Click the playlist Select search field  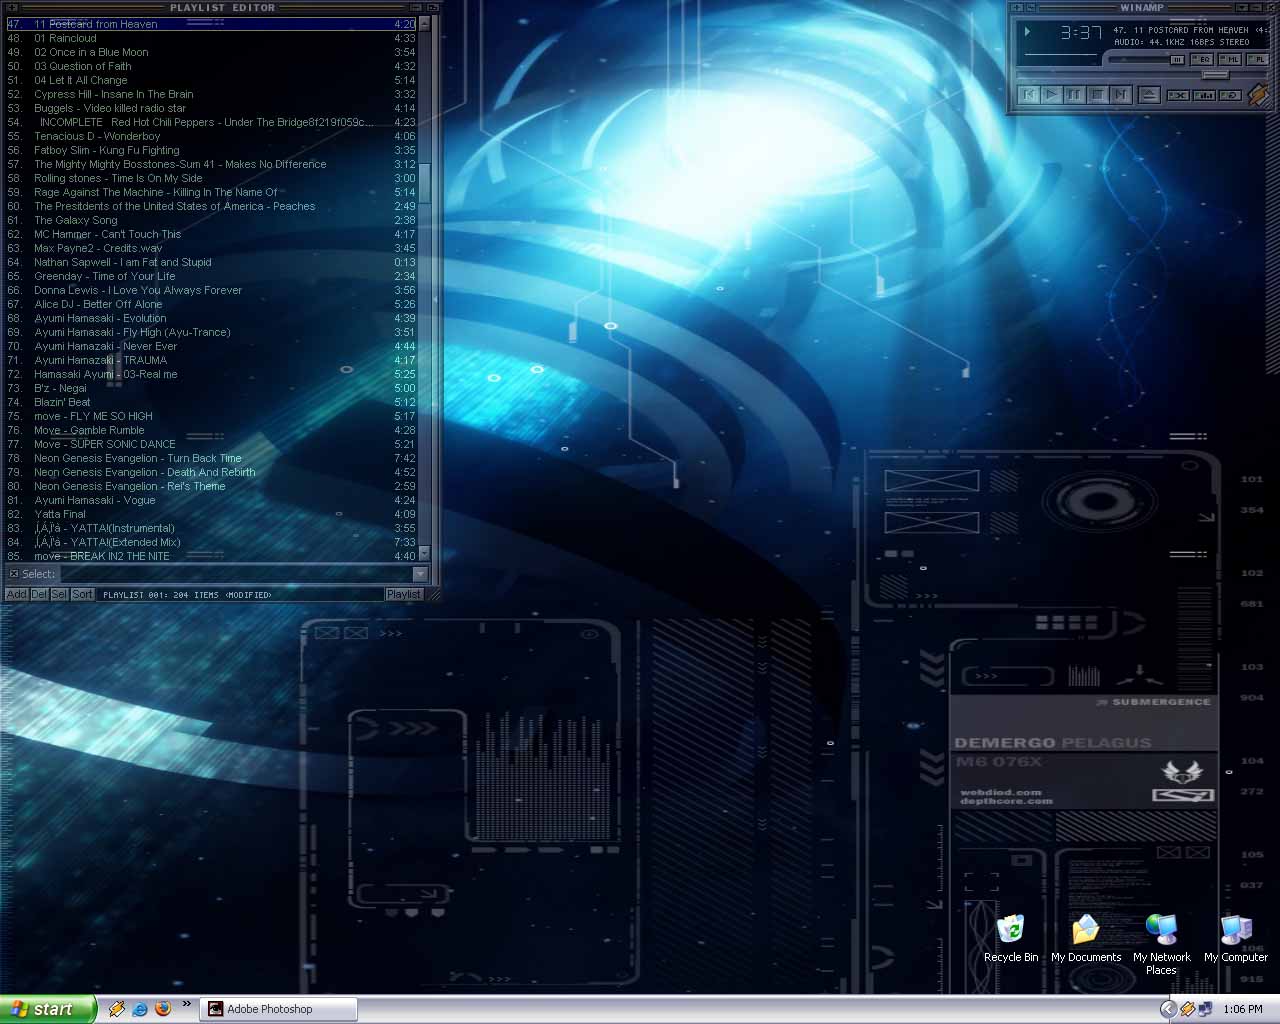click(236, 574)
